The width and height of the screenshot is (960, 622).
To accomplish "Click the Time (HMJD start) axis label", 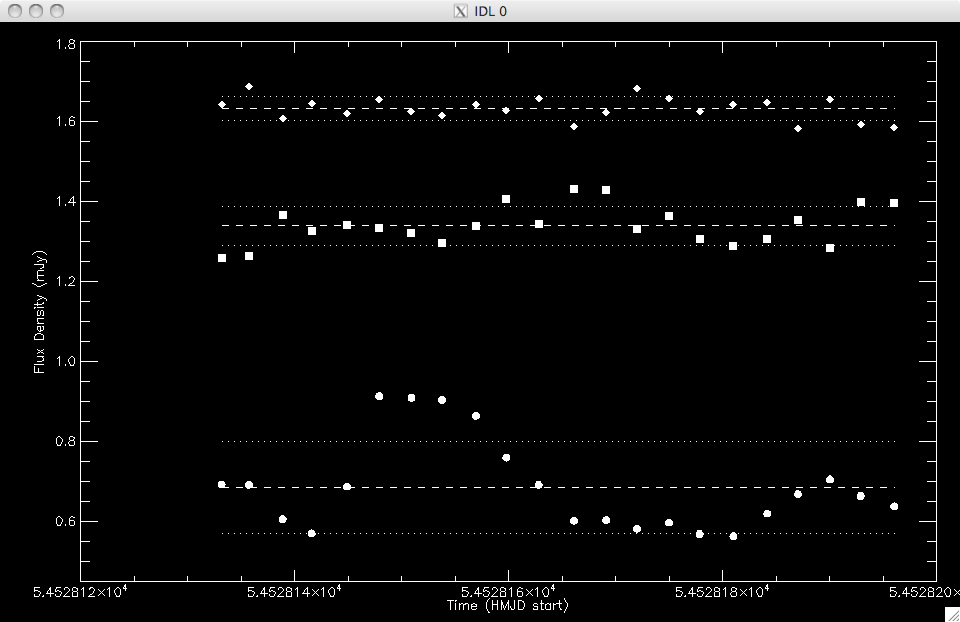I will [x=507, y=606].
